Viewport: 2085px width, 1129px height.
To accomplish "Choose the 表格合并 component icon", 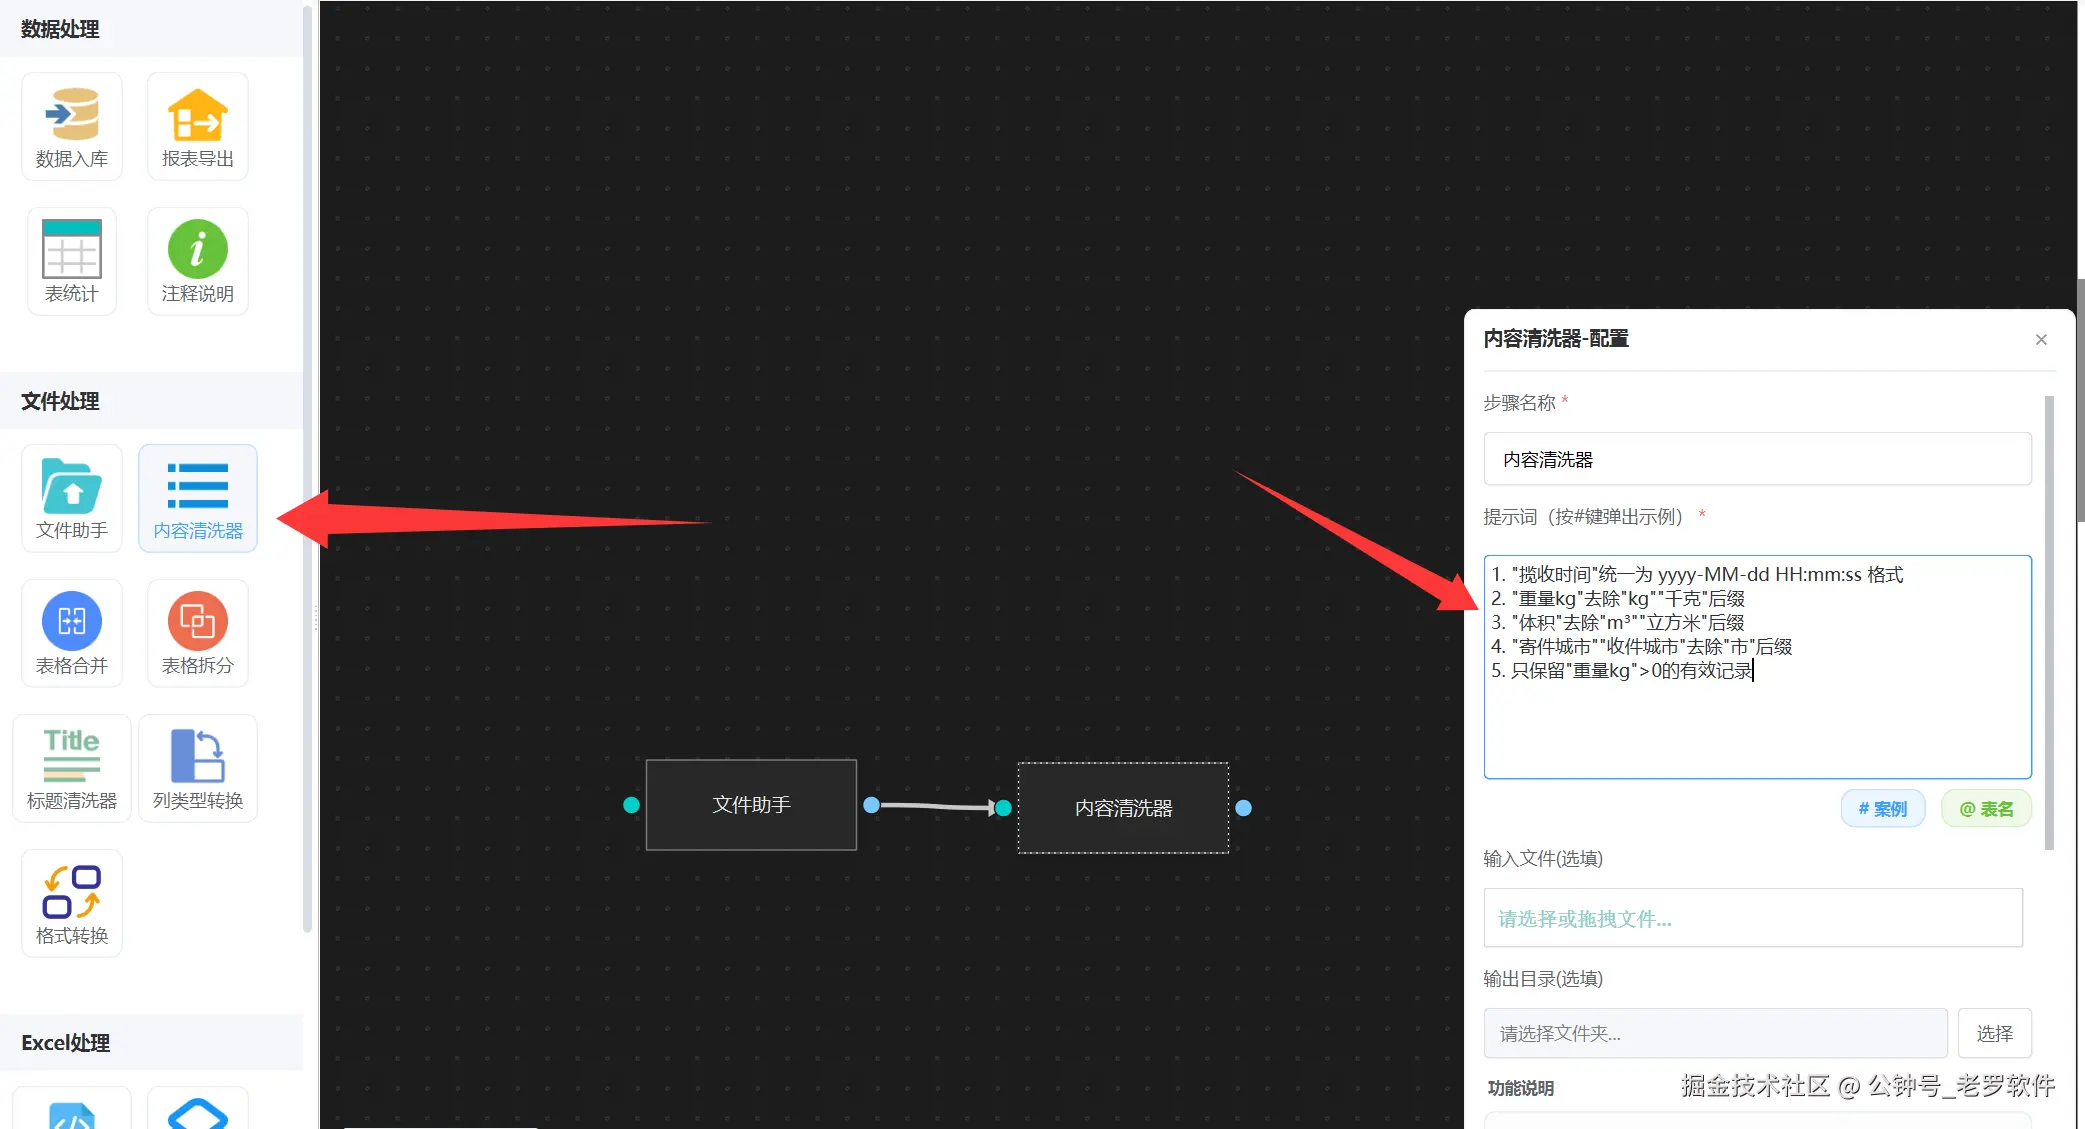I will point(72,633).
